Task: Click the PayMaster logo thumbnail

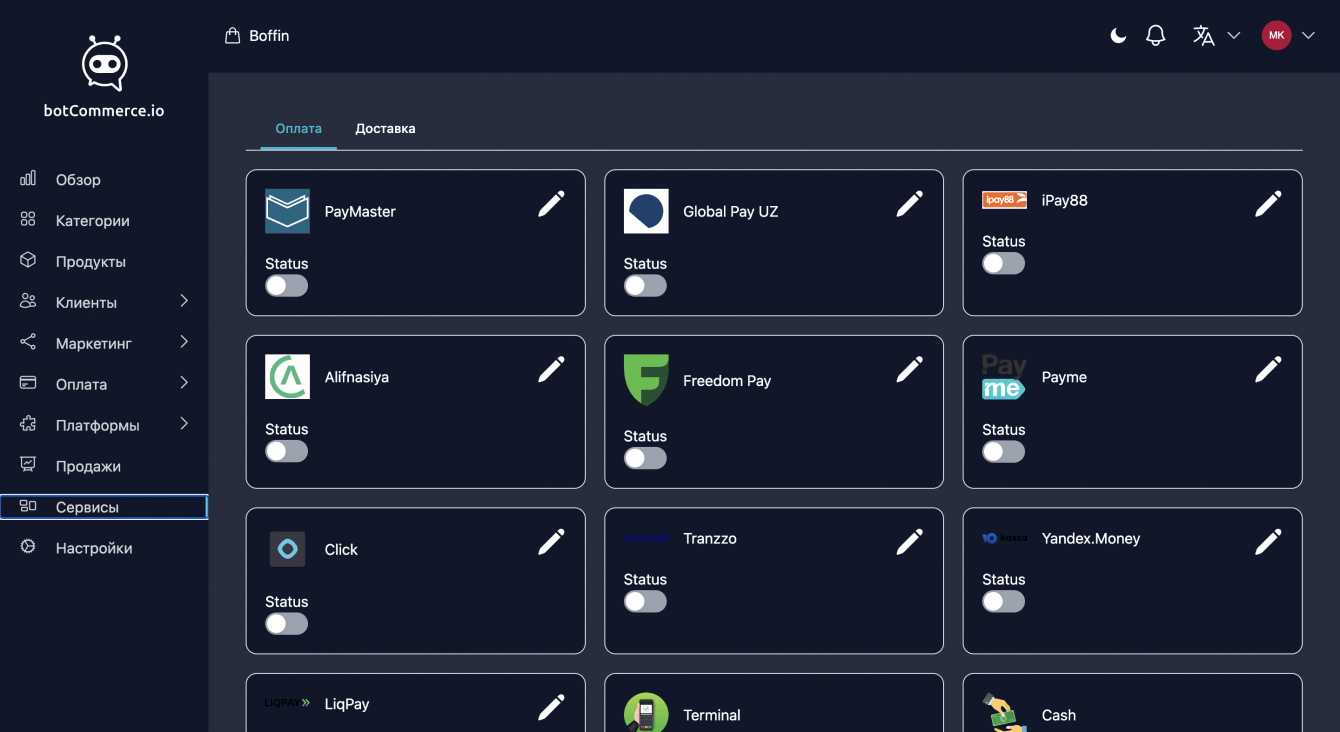Action: tap(287, 211)
